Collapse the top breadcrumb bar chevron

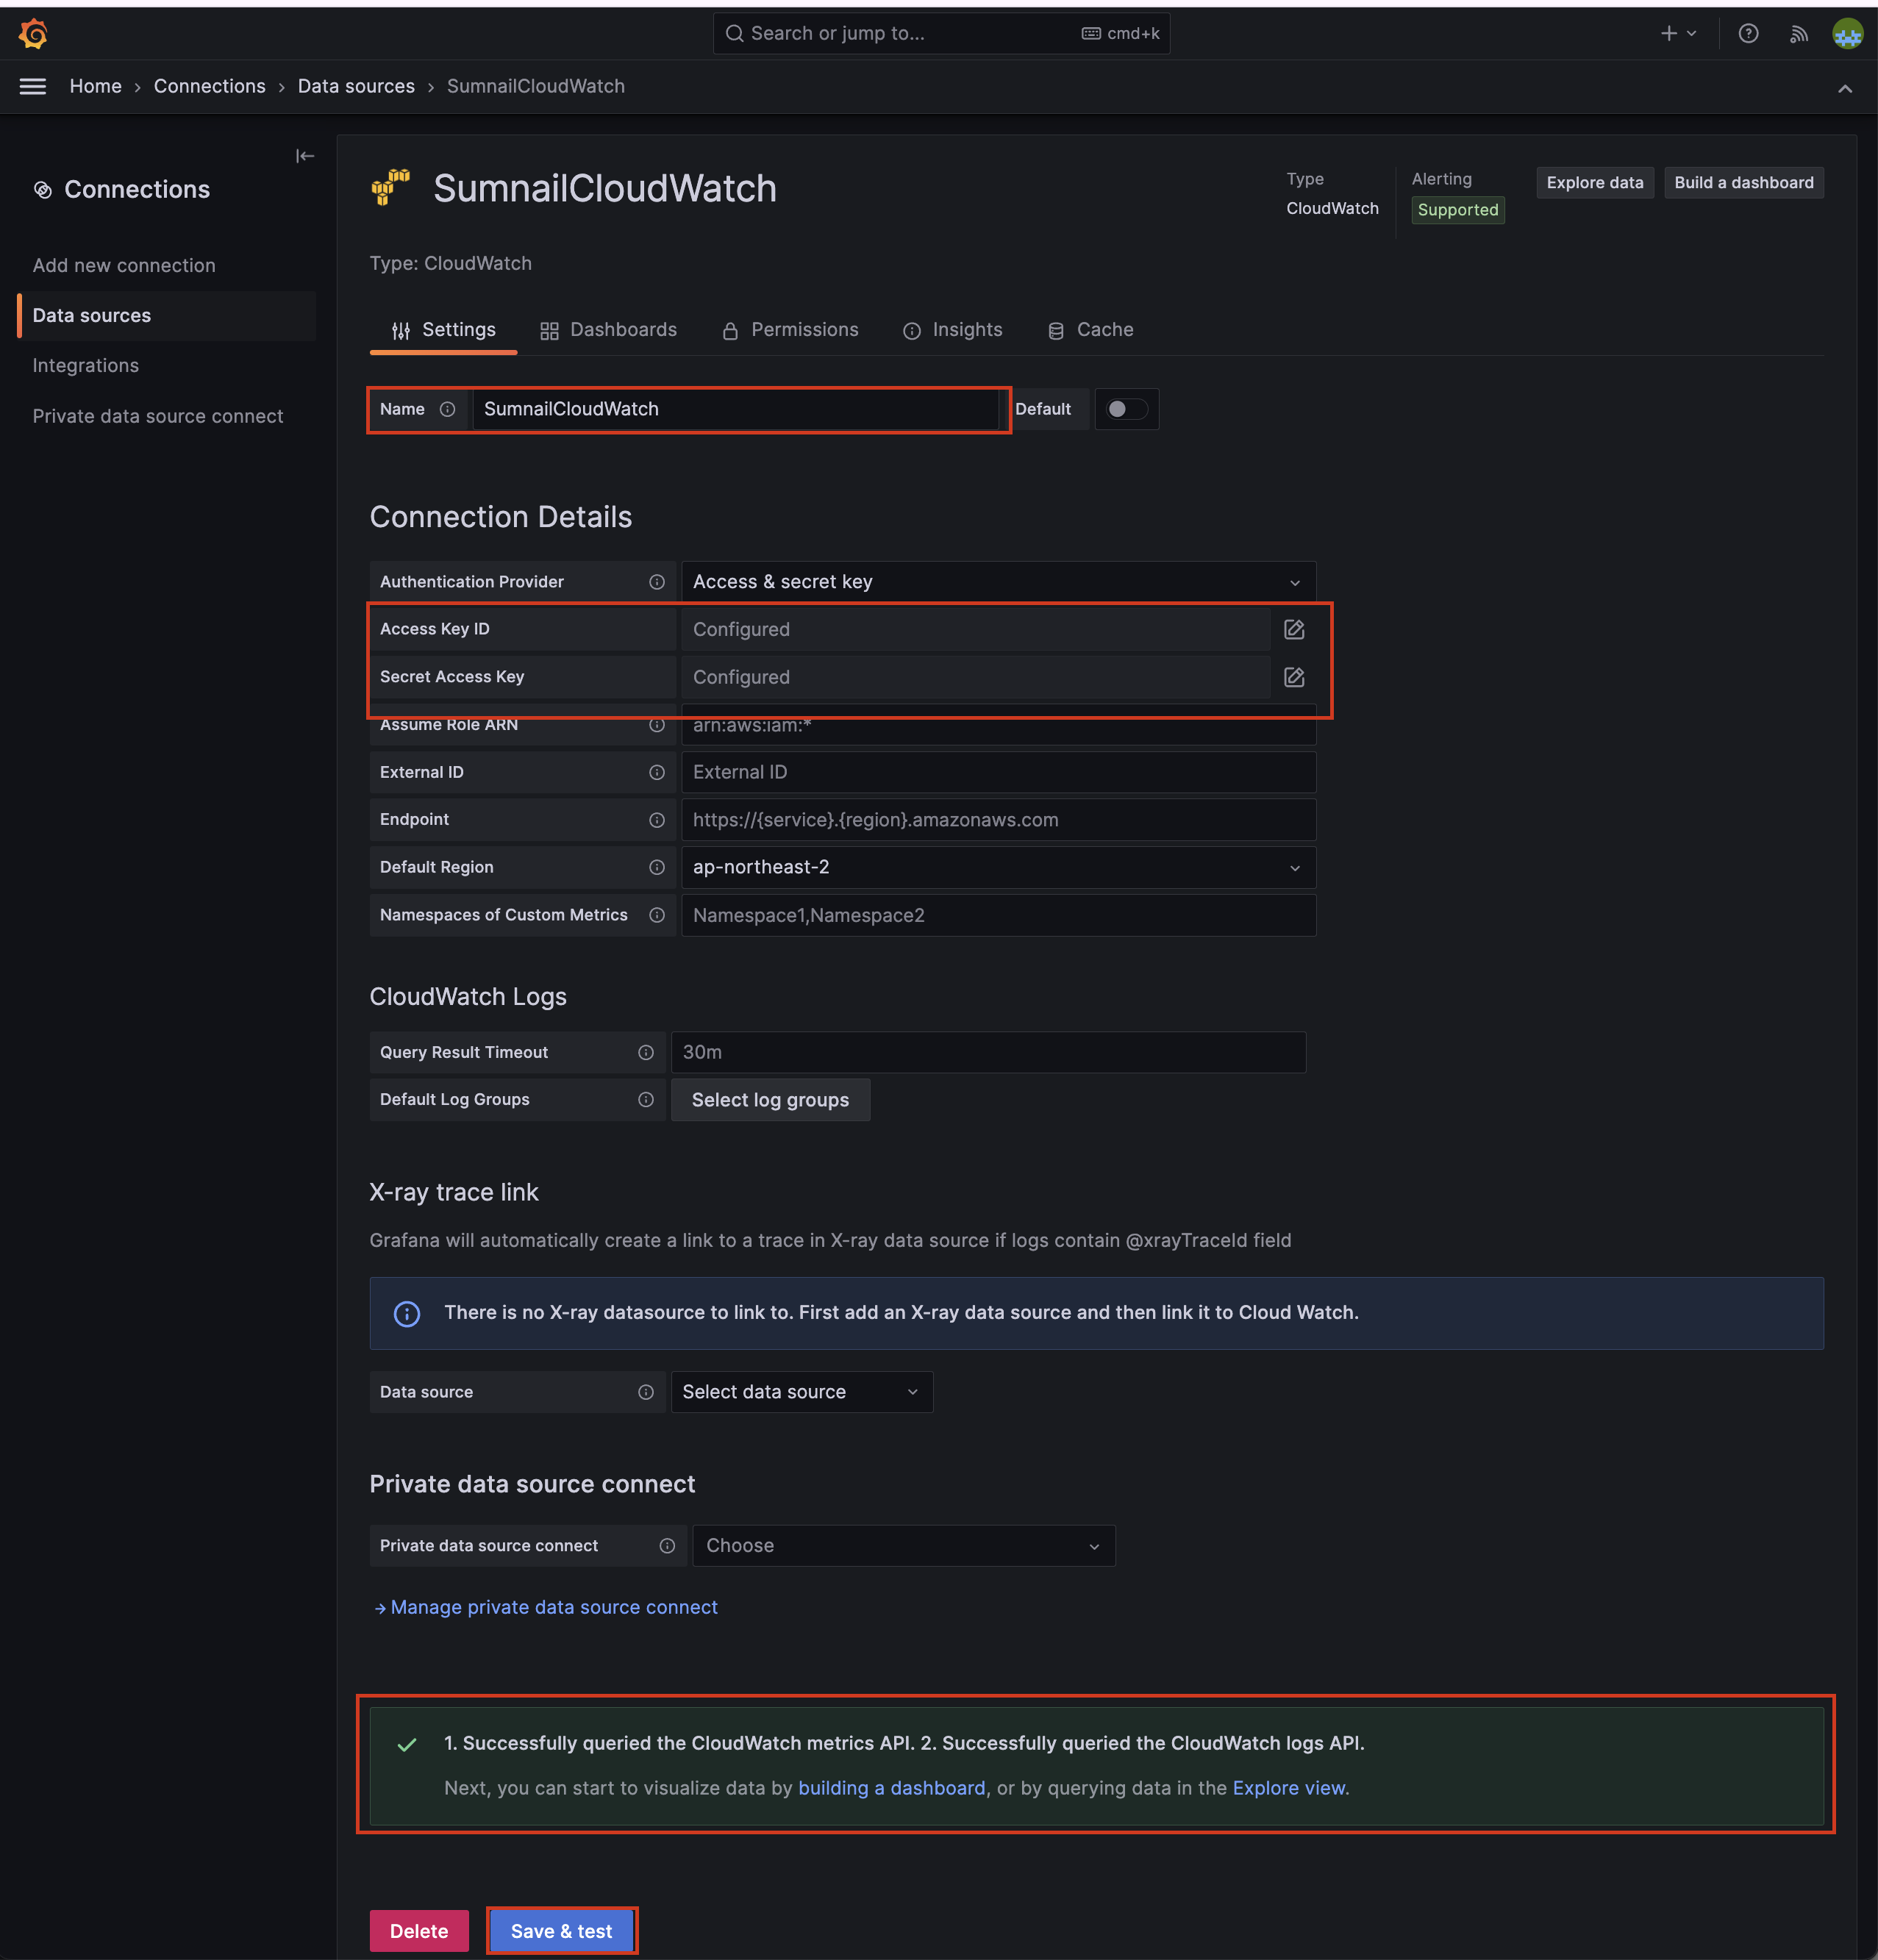[1845, 88]
